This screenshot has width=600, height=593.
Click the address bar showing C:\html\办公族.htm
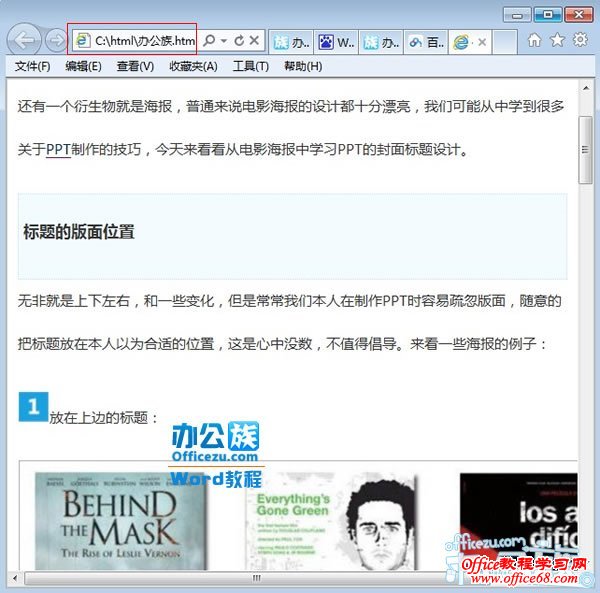145,40
